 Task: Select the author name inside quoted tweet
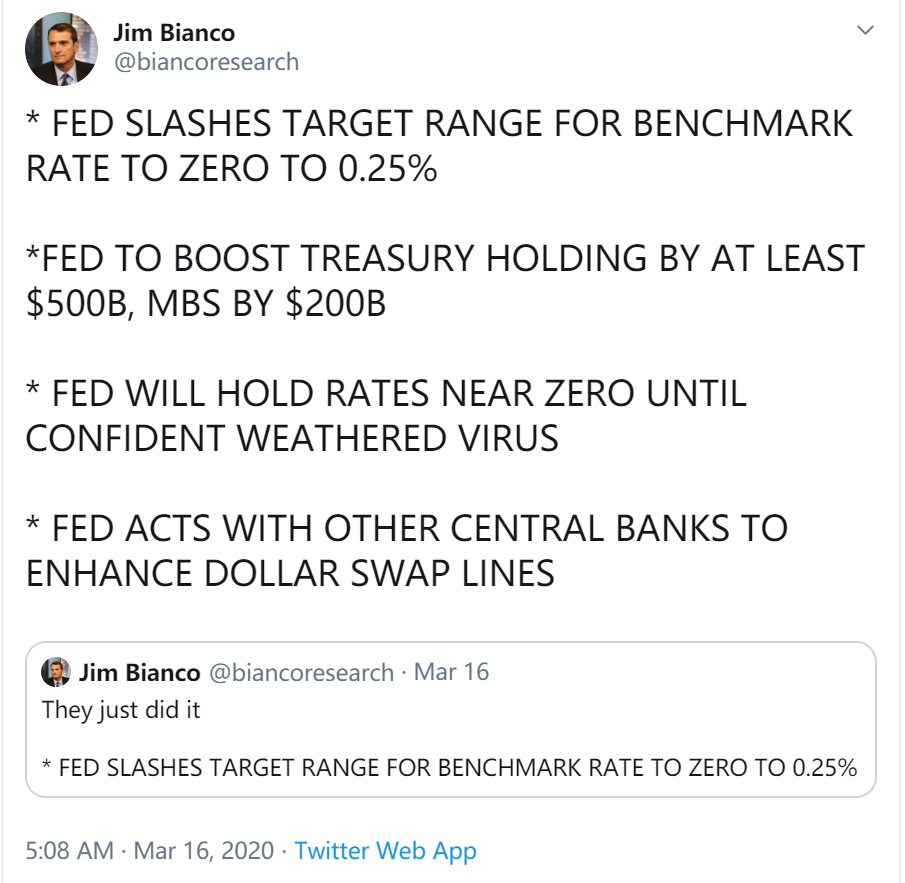[x=140, y=672]
